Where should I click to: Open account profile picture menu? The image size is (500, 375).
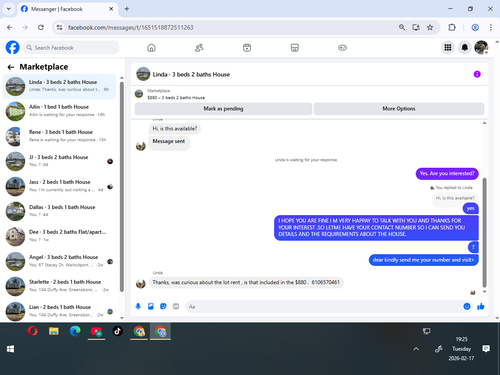pos(481,47)
